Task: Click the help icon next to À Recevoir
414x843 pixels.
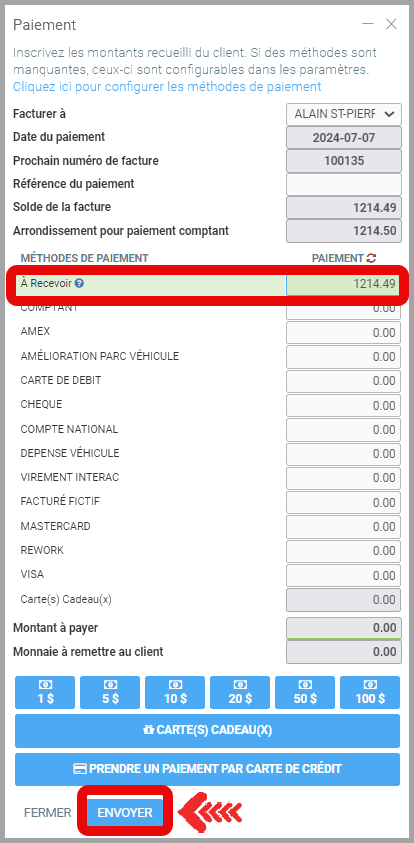Action: coord(79,283)
